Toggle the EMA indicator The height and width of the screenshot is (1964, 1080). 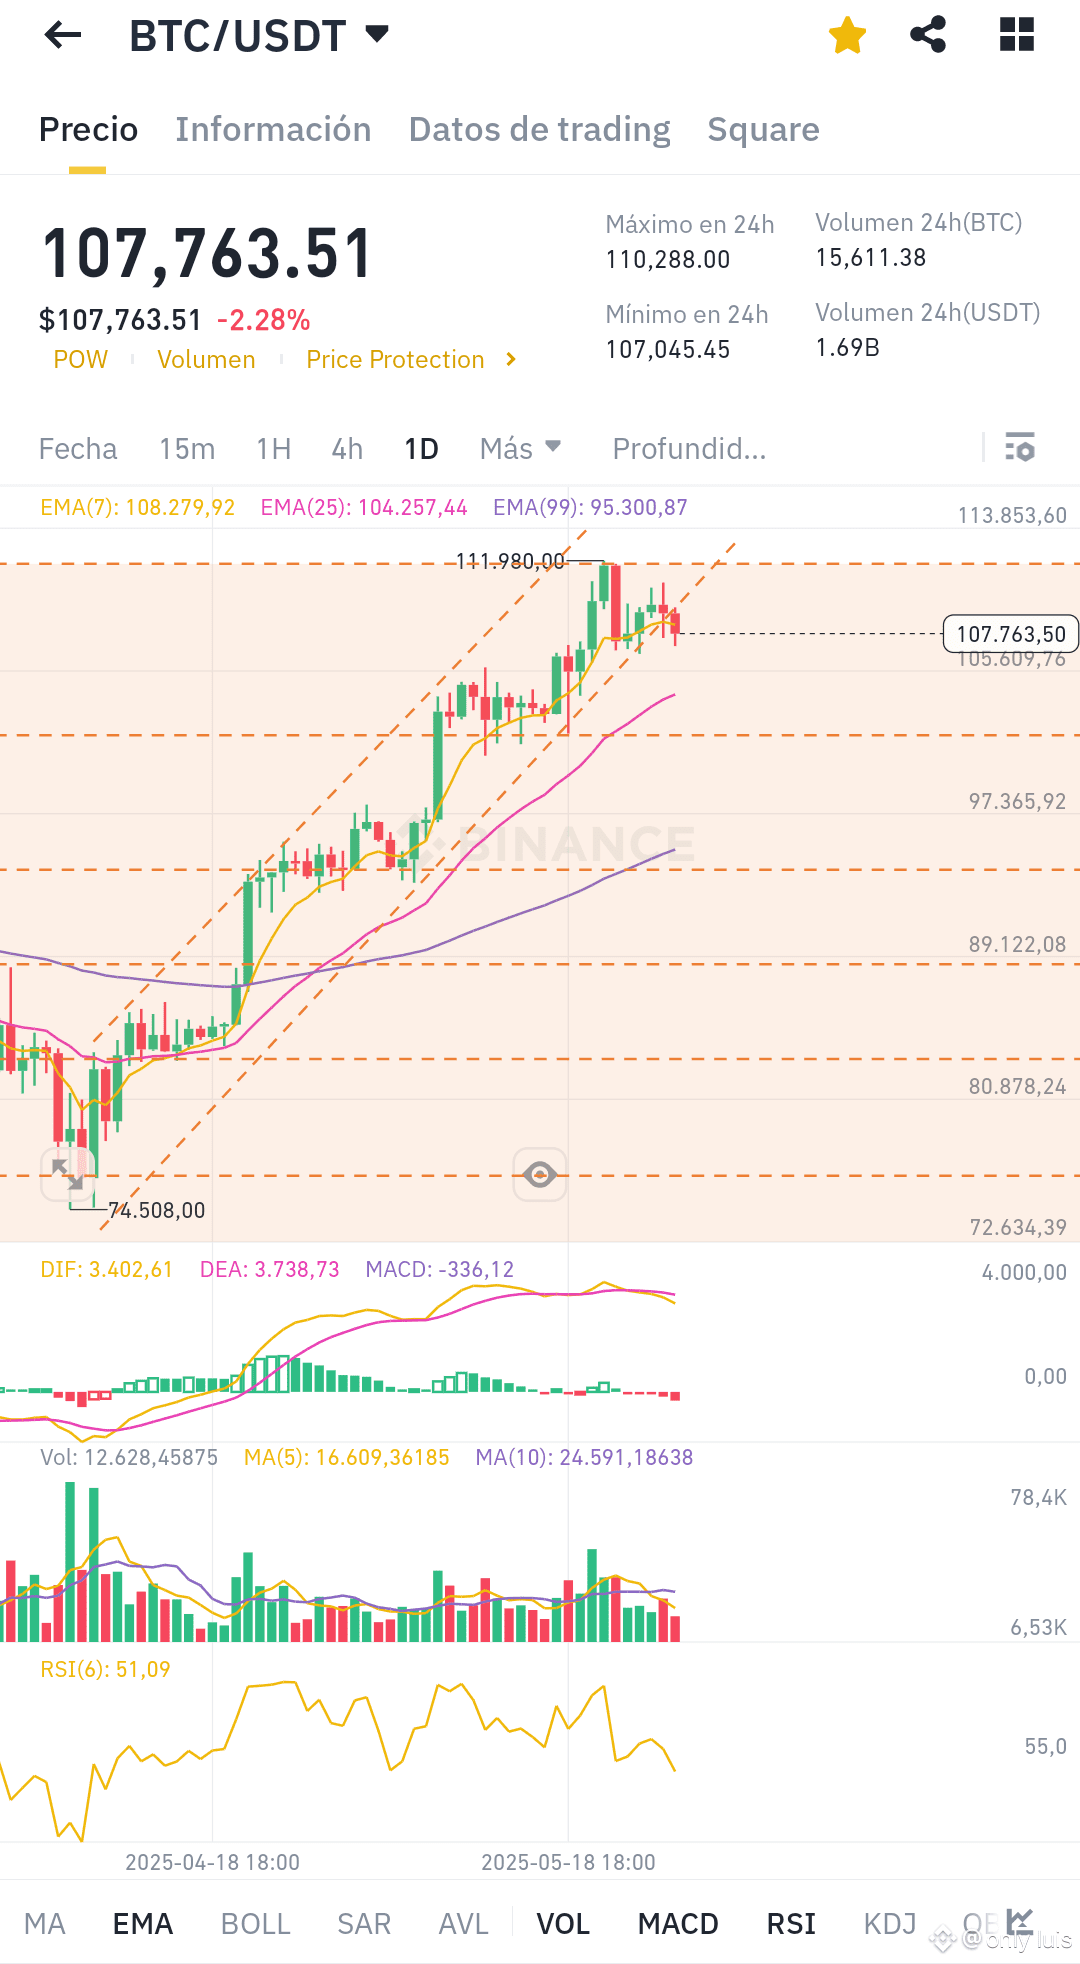(x=143, y=1924)
